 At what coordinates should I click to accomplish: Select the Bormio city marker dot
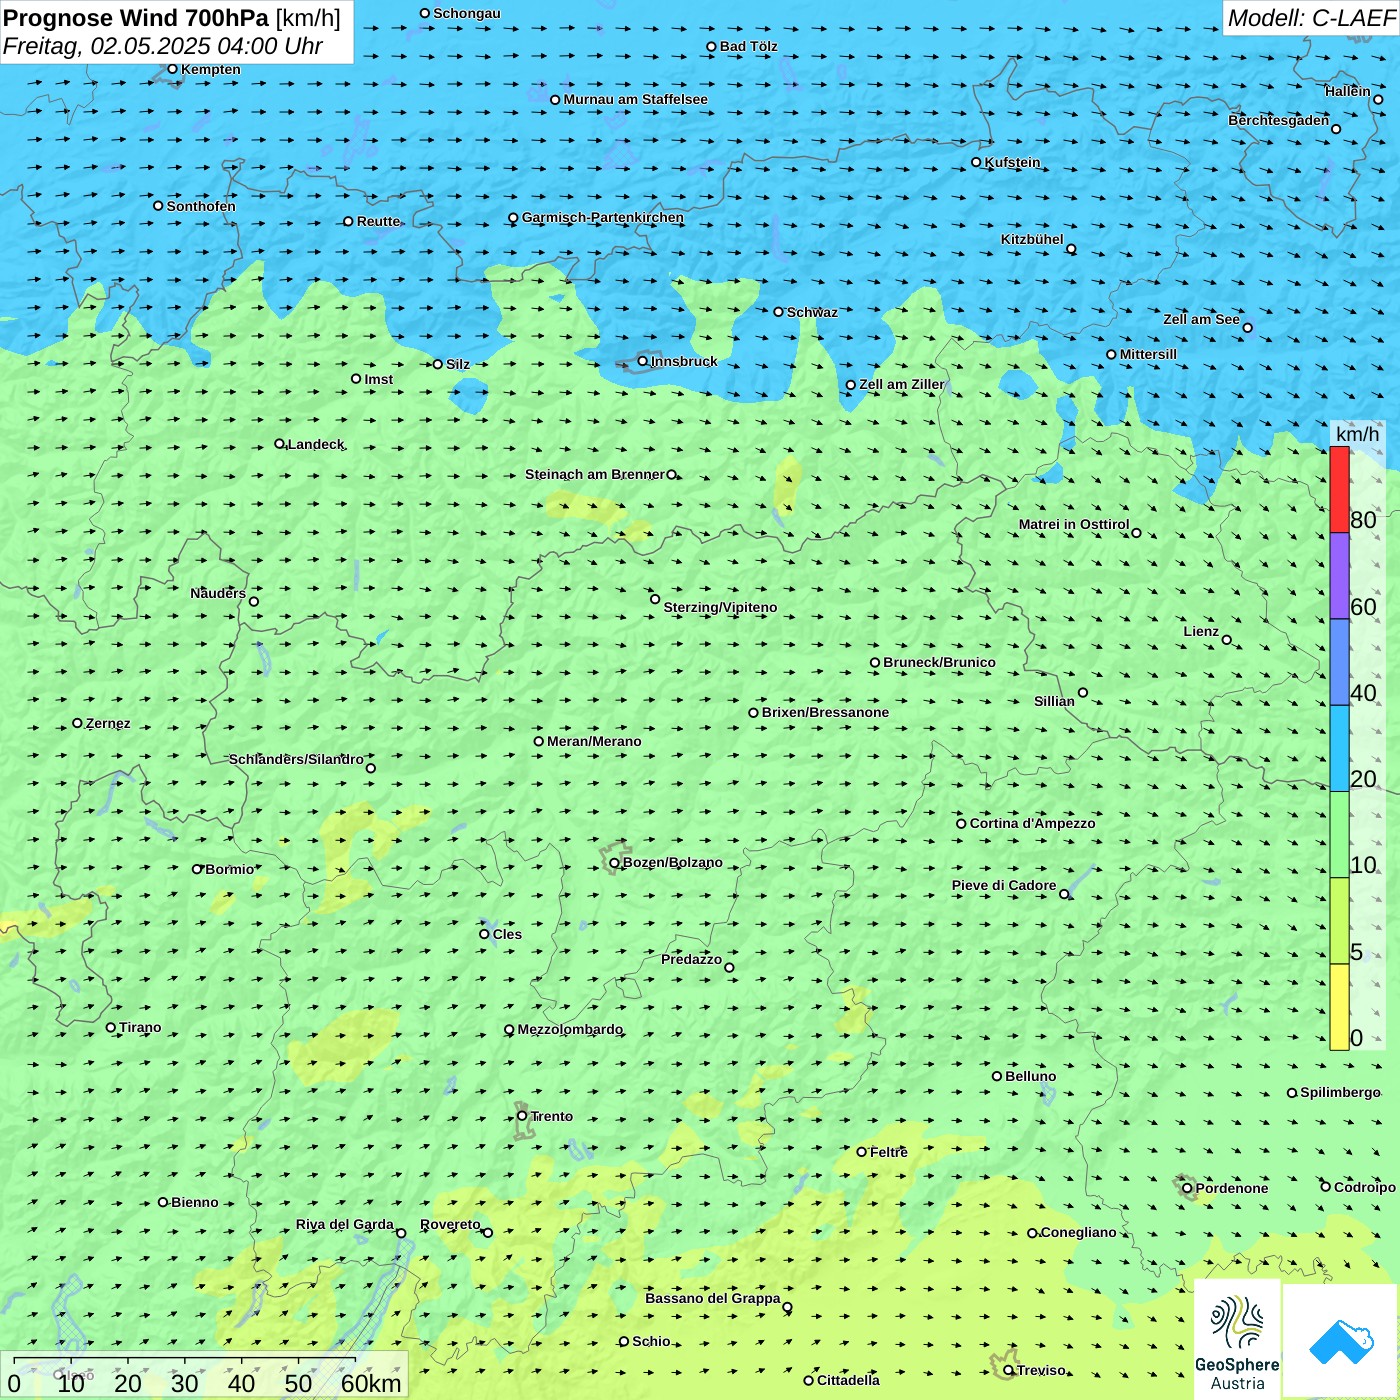197,869
